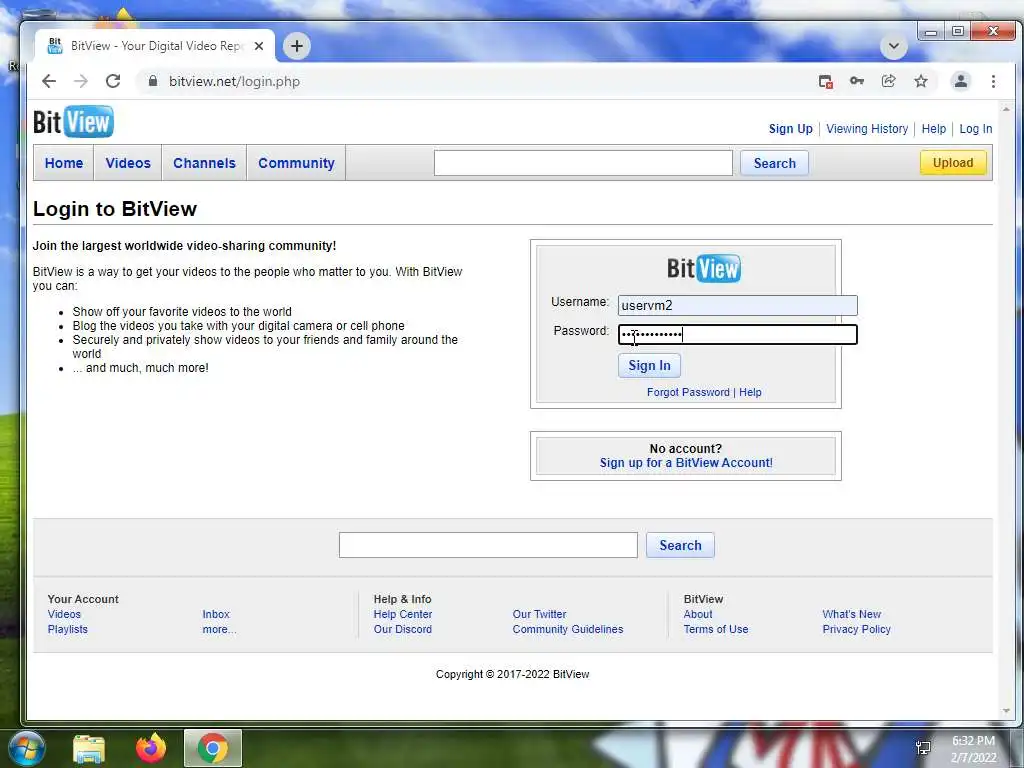
Task: Click the Forgot Password link
Action: tap(688, 392)
